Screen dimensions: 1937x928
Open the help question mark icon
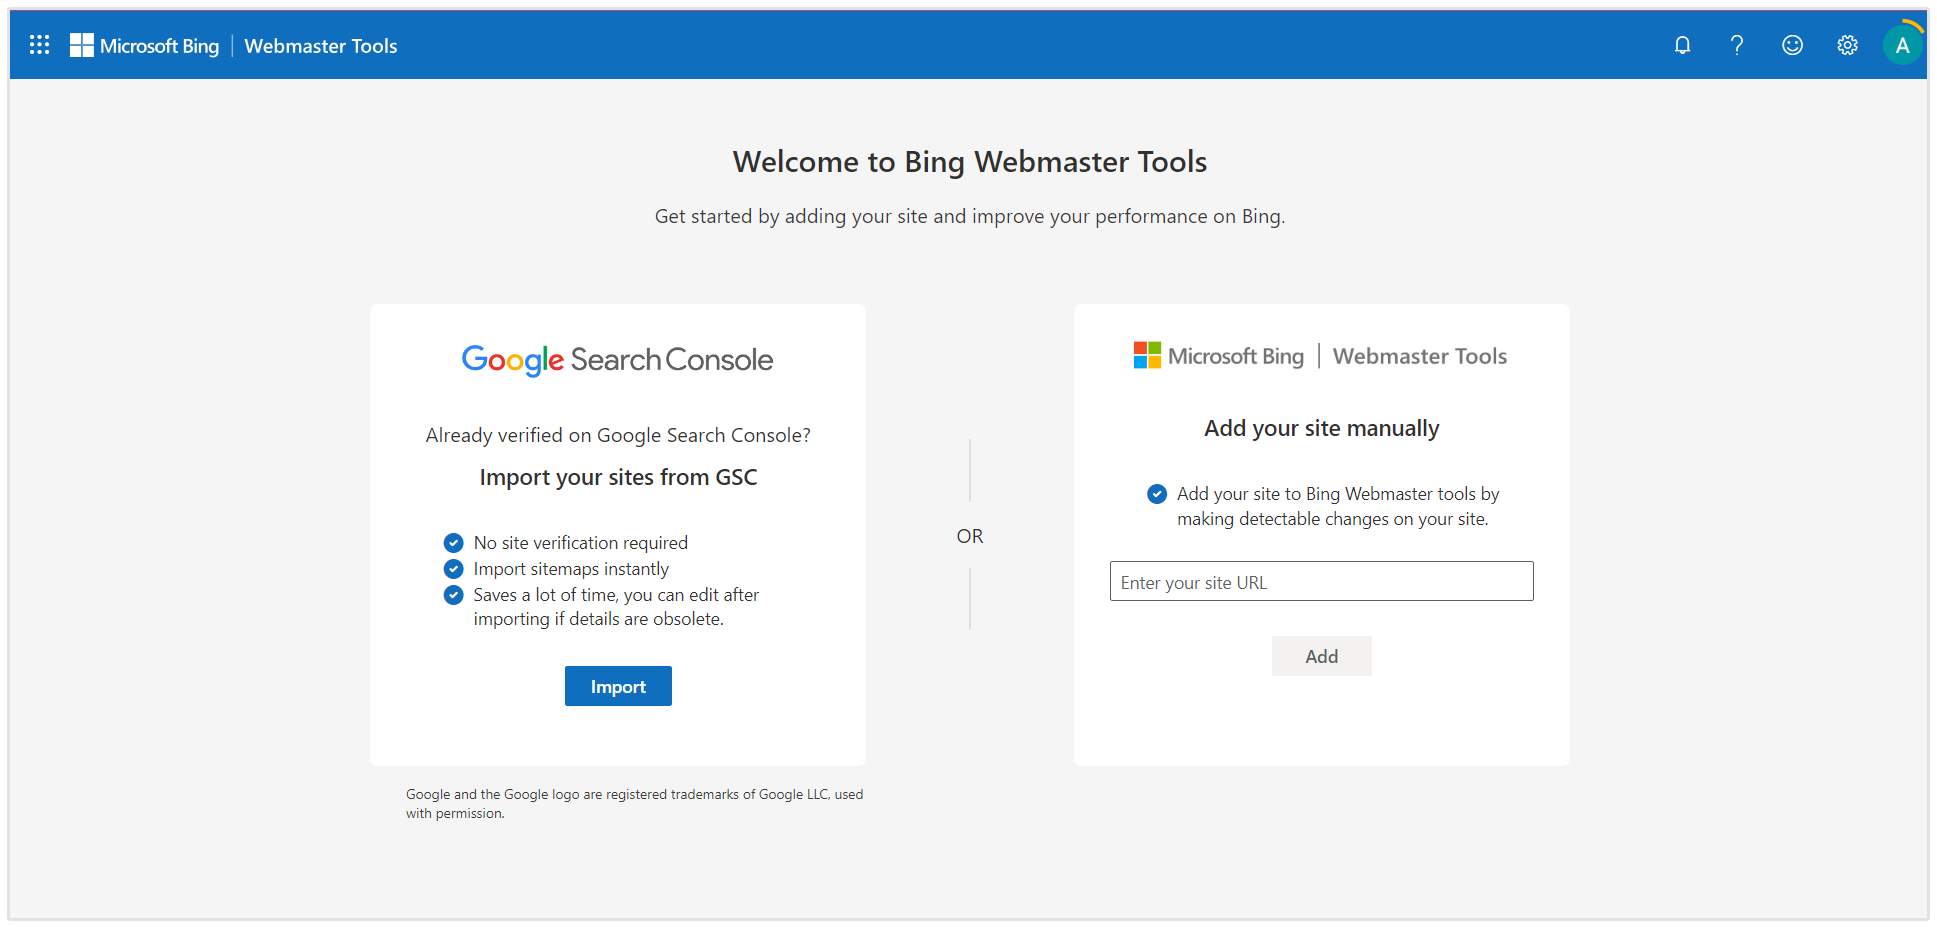[1737, 45]
